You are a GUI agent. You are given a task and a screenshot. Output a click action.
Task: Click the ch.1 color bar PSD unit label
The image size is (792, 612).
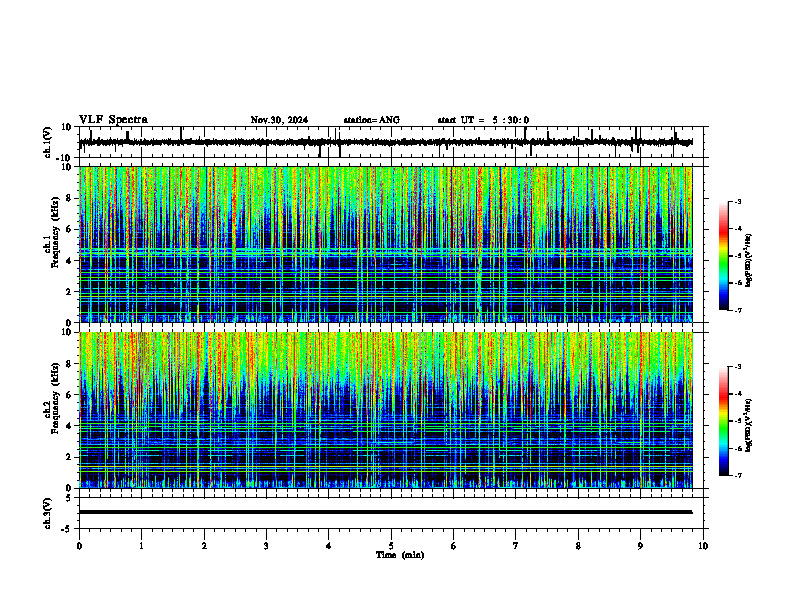click(749, 261)
